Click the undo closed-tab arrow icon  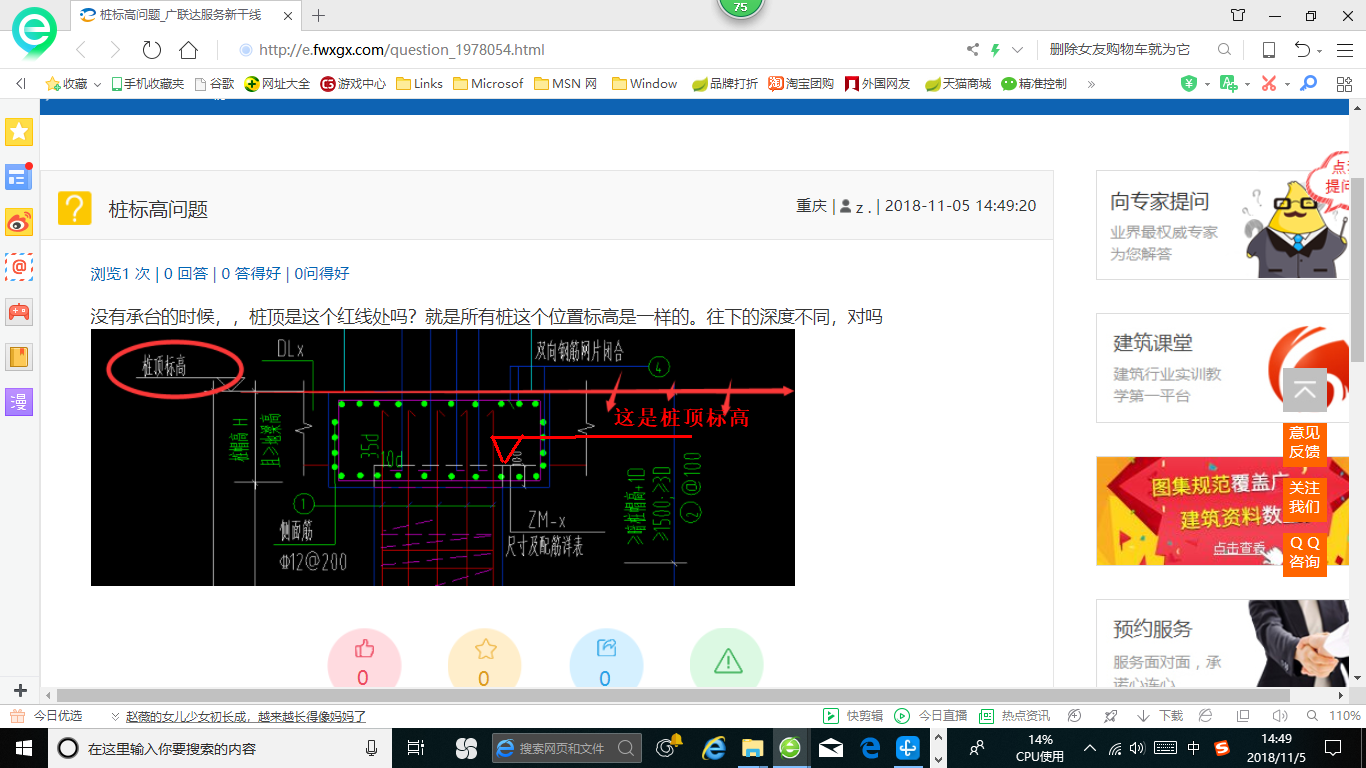[1302, 50]
